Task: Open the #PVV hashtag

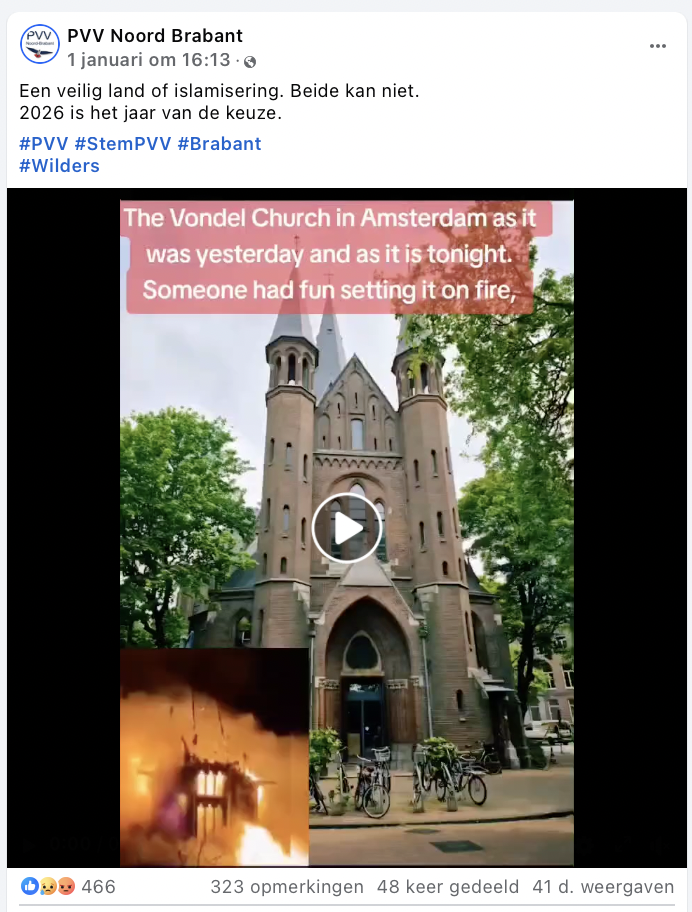Action: tap(44, 144)
